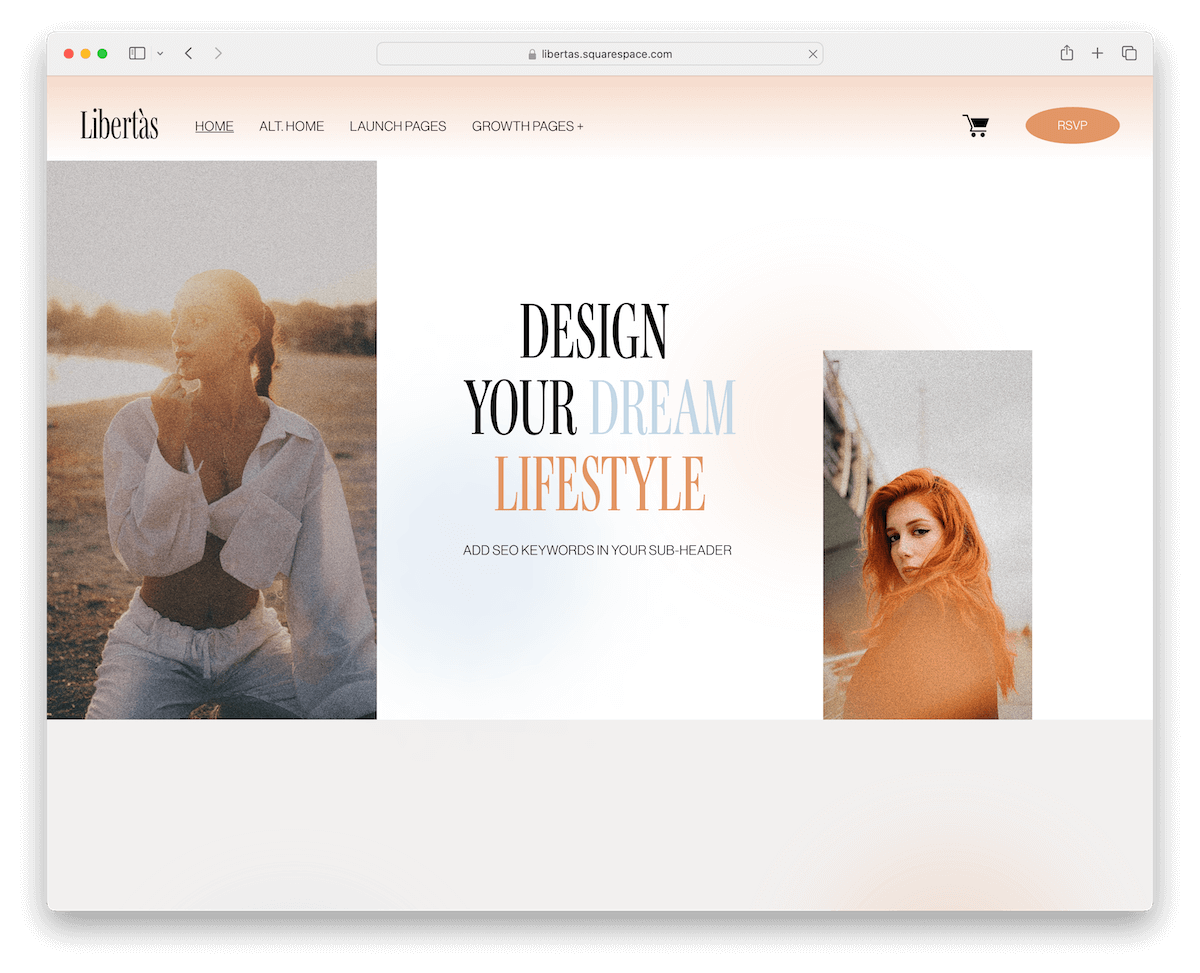Click the sunlit woman photo on the left

[211, 440]
